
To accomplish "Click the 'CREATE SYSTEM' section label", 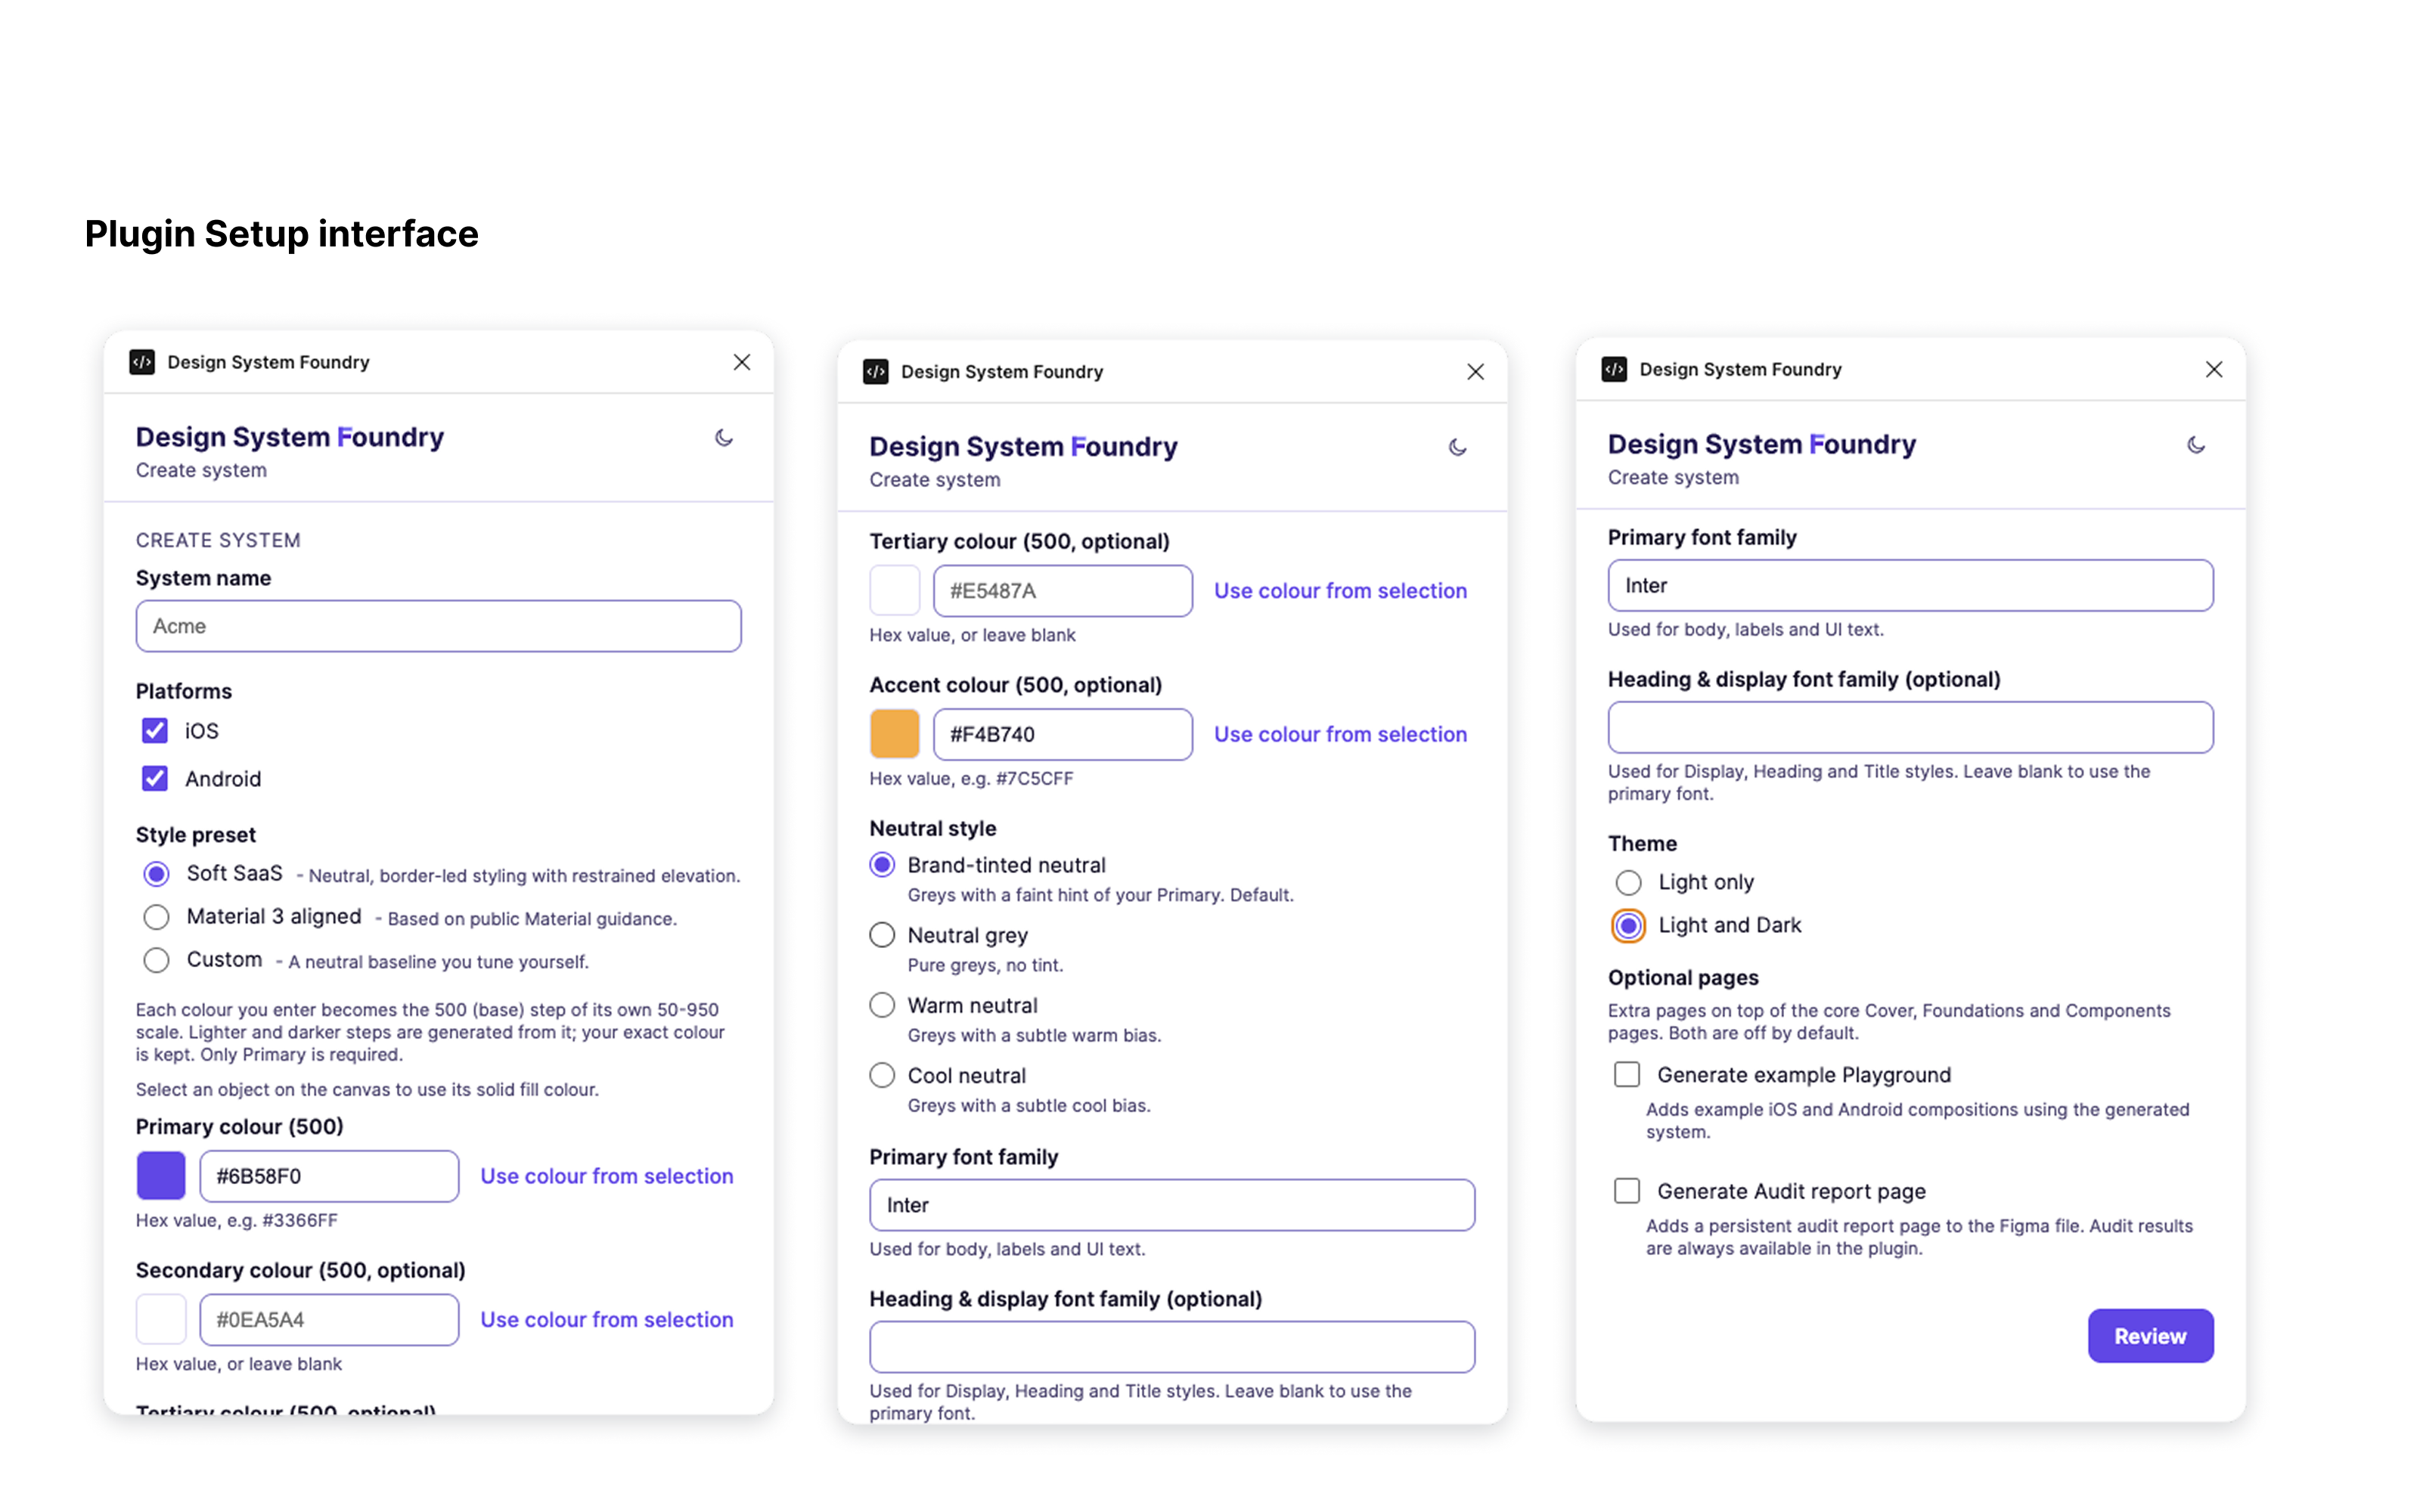I will 218,540.
